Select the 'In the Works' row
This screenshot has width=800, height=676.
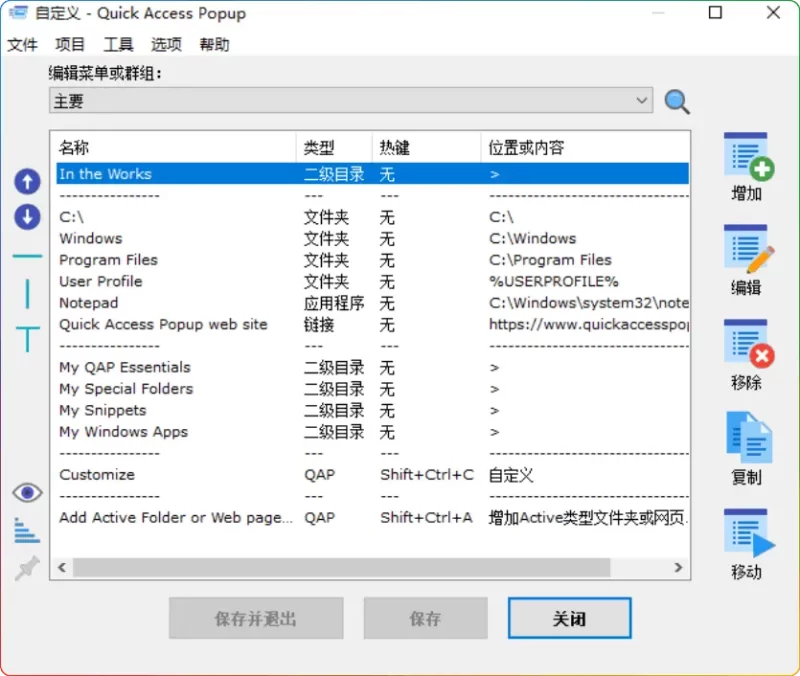372,174
